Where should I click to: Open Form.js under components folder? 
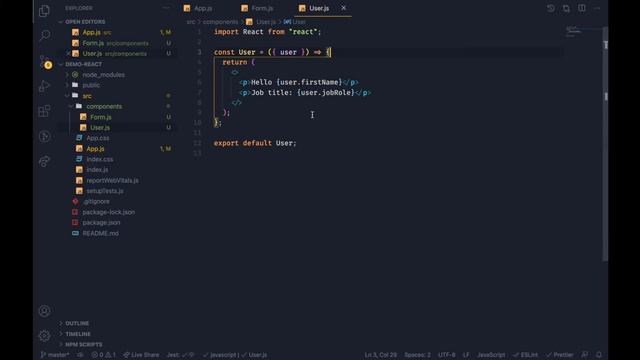101,117
